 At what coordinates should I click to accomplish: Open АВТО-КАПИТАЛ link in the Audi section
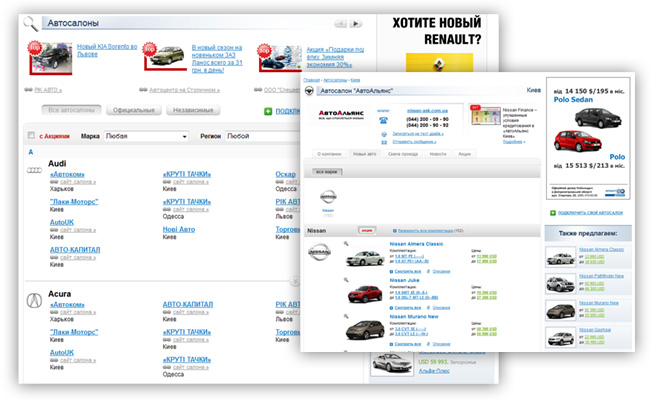click(x=75, y=250)
